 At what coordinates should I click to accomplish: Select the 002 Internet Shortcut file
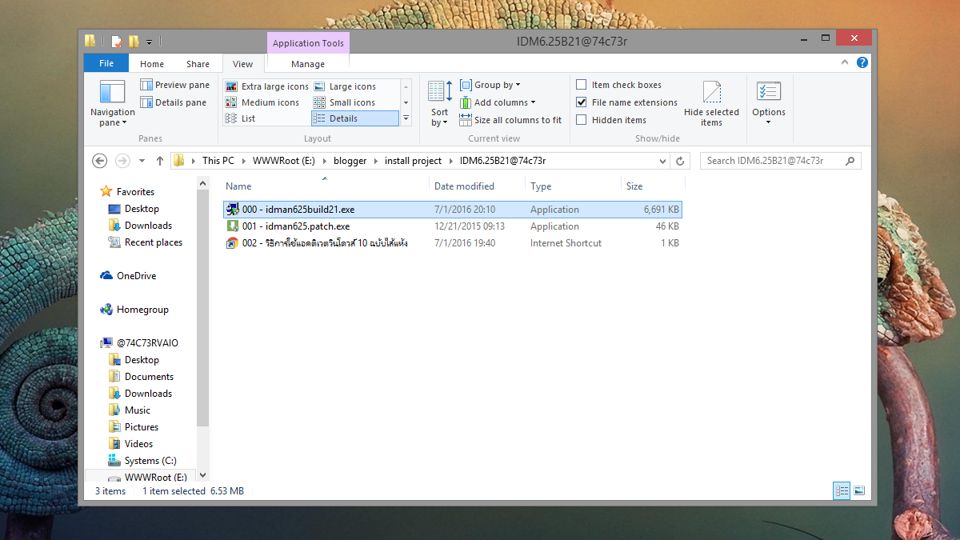(452, 243)
